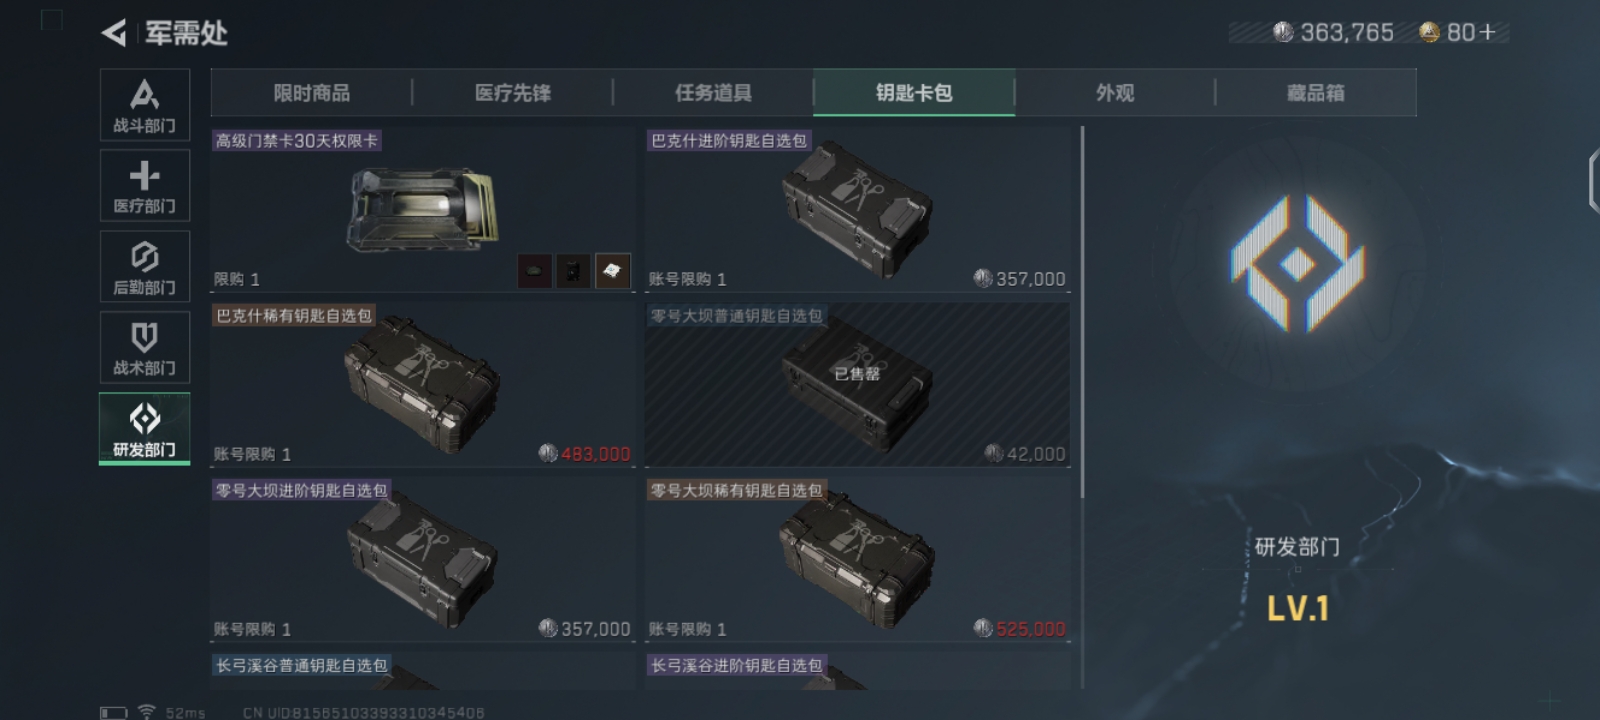Tap the 363,765 silver currency icon
1600x720 pixels.
[x=1283, y=32]
